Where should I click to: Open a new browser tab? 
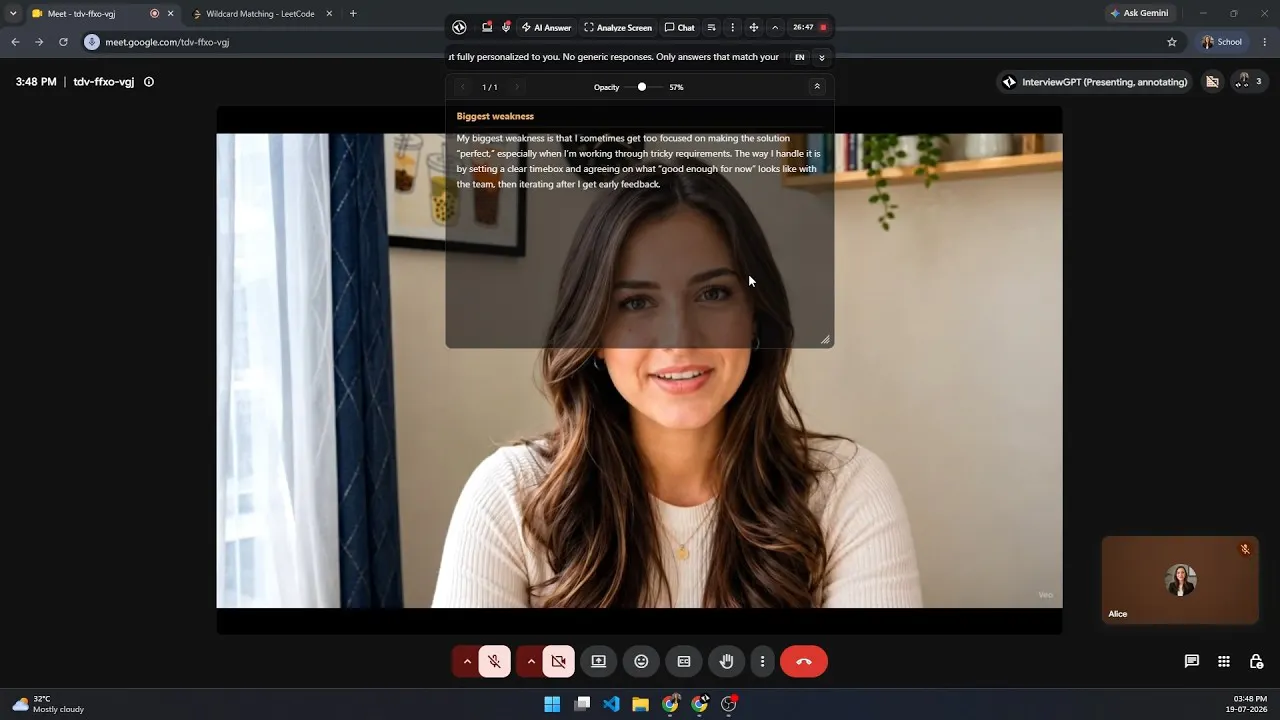click(353, 14)
